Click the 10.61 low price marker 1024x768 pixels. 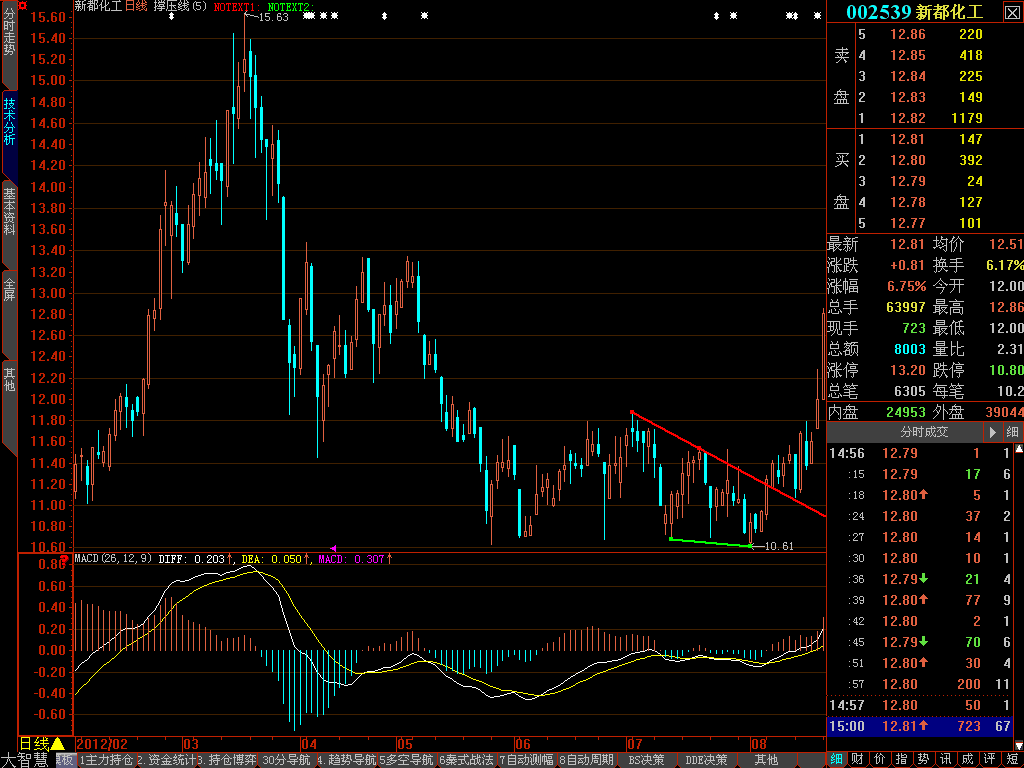(774, 546)
